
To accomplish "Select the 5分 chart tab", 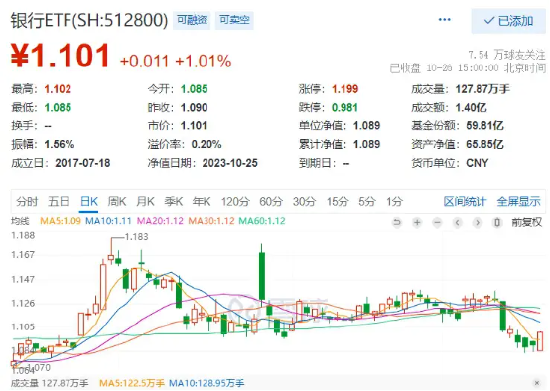I will [x=367, y=202].
